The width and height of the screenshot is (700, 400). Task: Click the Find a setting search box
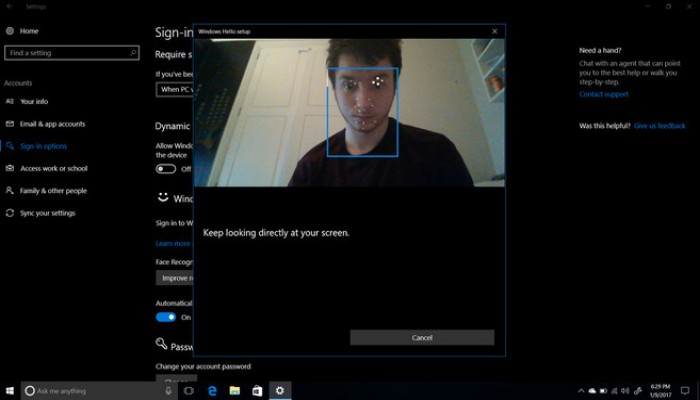(x=72, y=53)
